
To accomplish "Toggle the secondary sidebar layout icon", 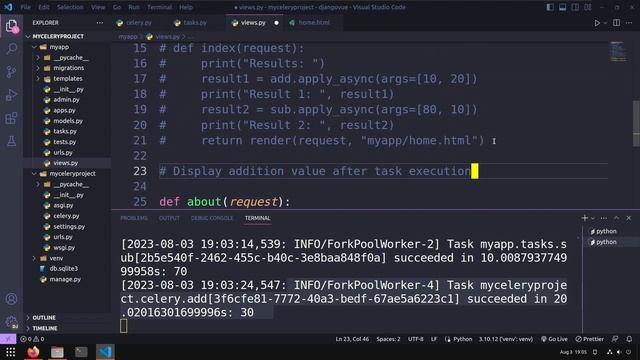I will [x=575, y=7].
